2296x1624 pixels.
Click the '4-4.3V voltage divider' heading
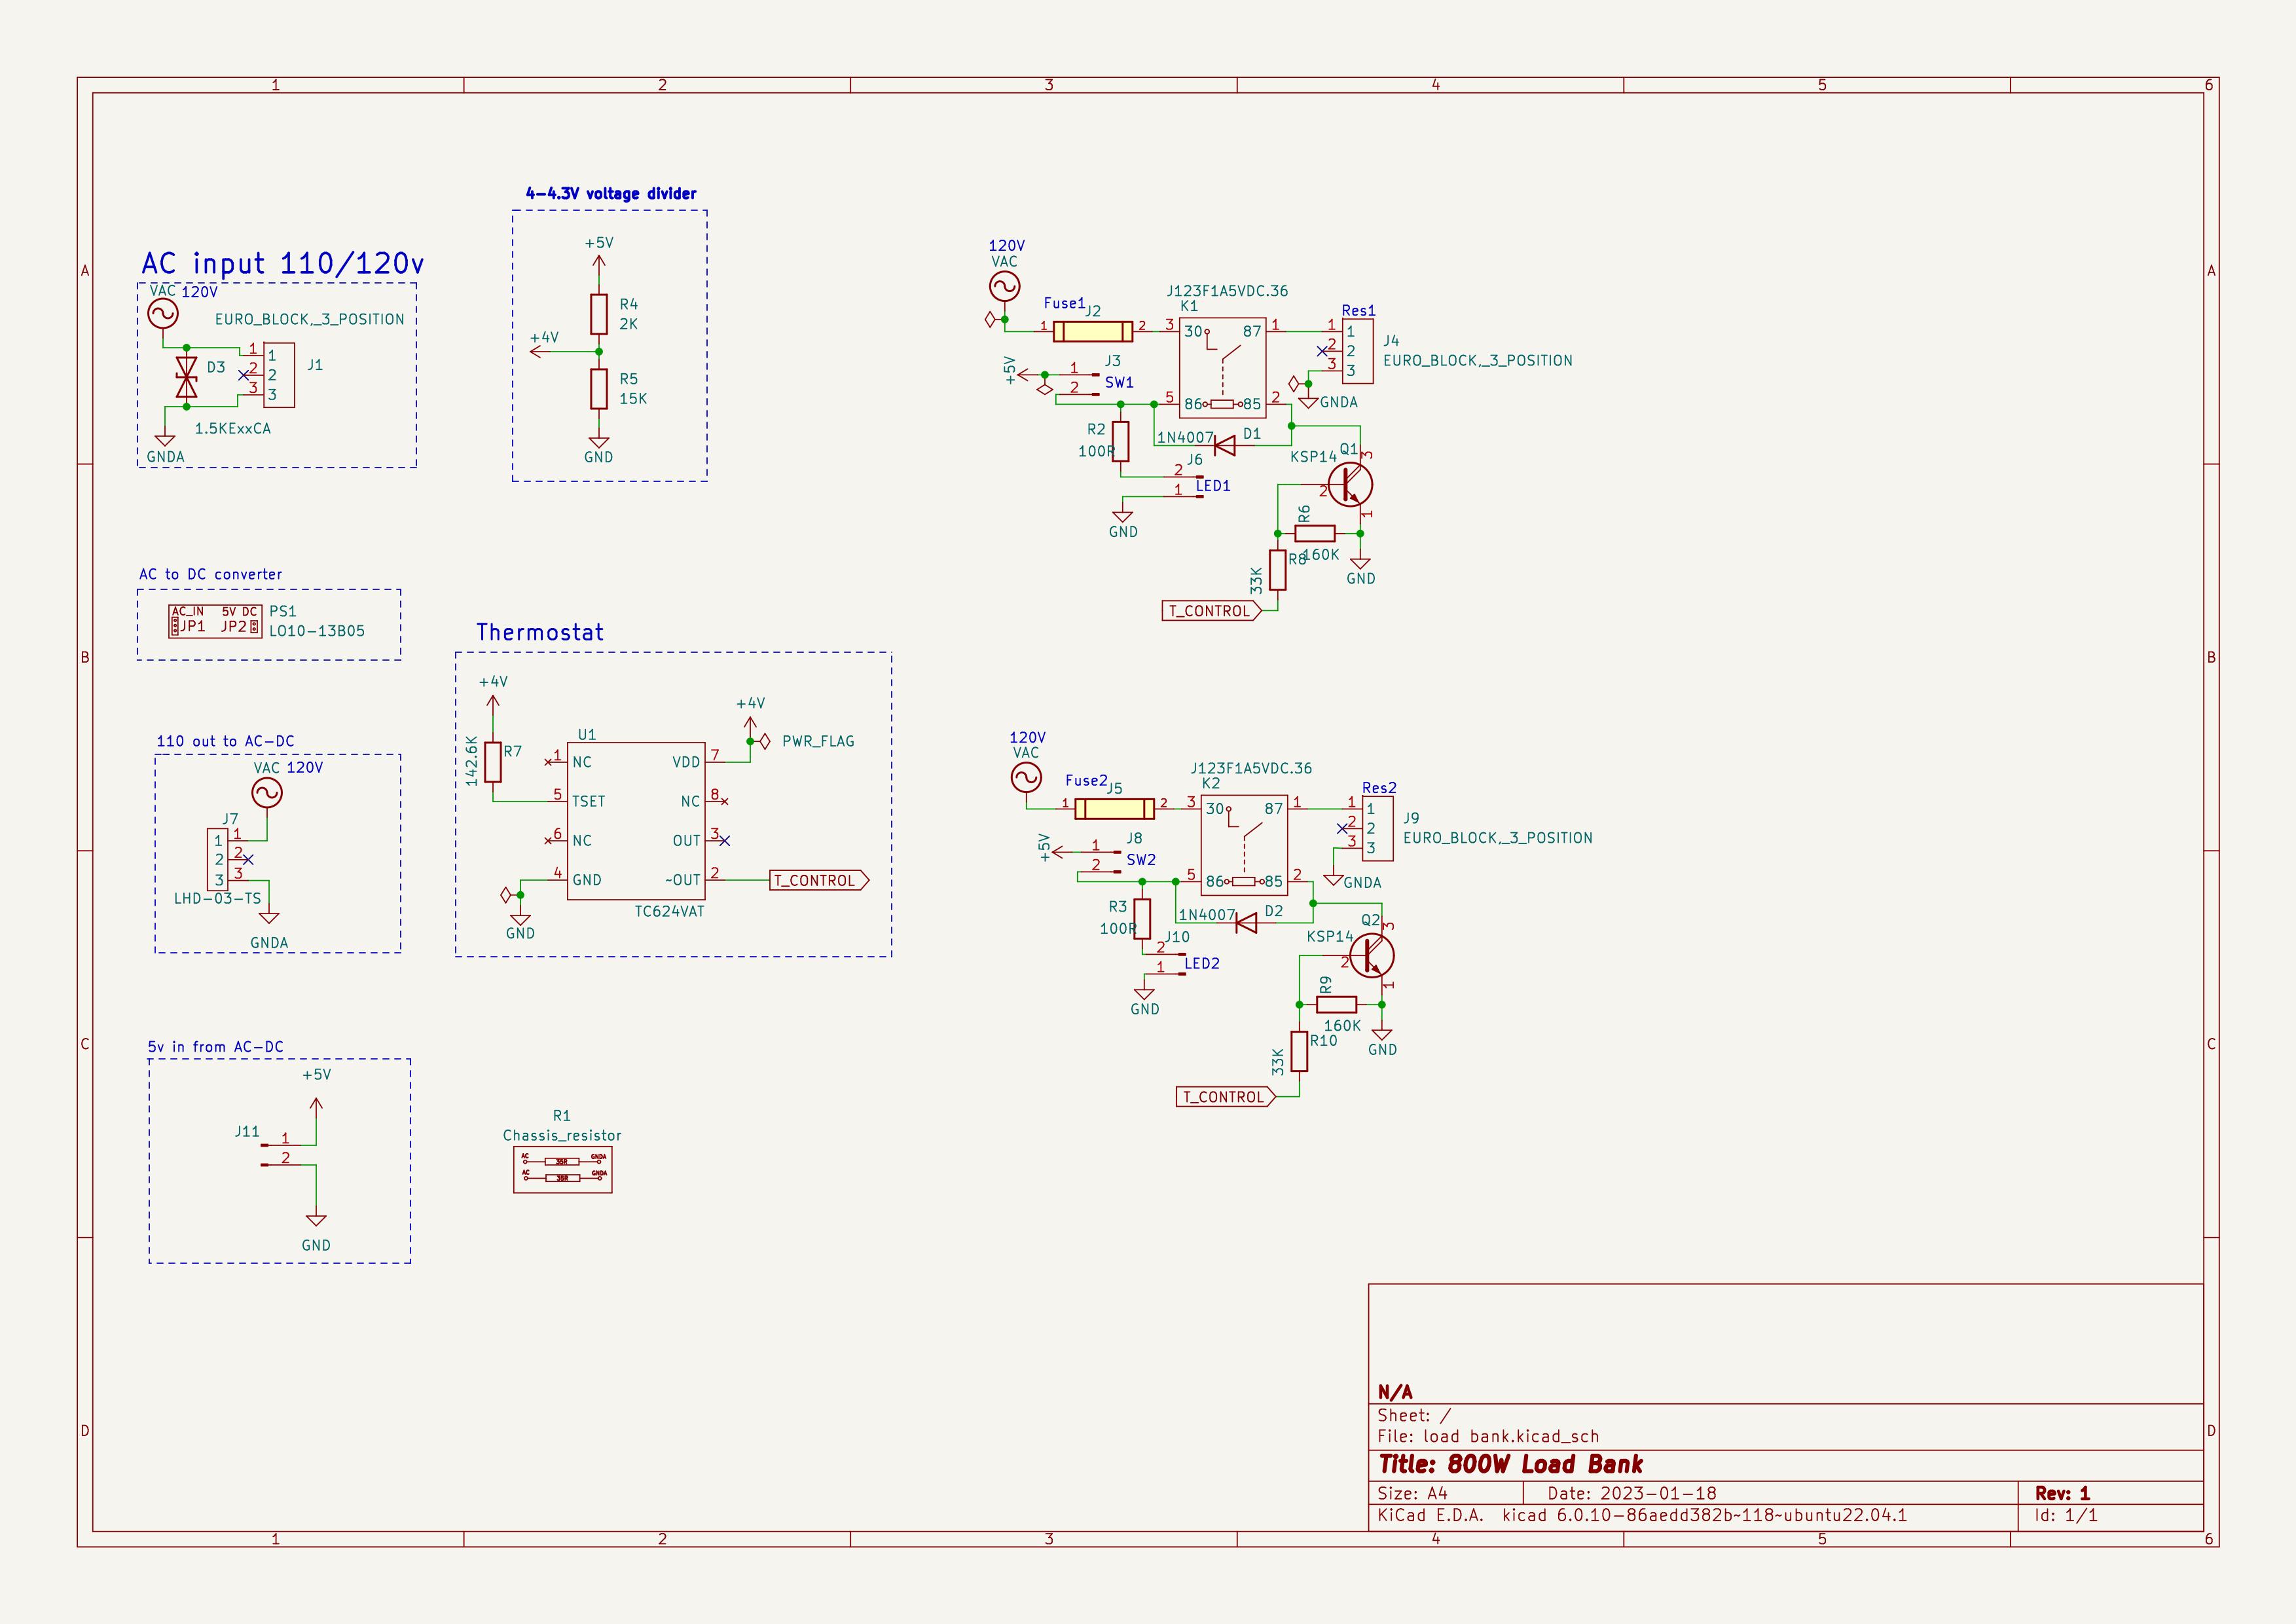[x=611, y=193]
